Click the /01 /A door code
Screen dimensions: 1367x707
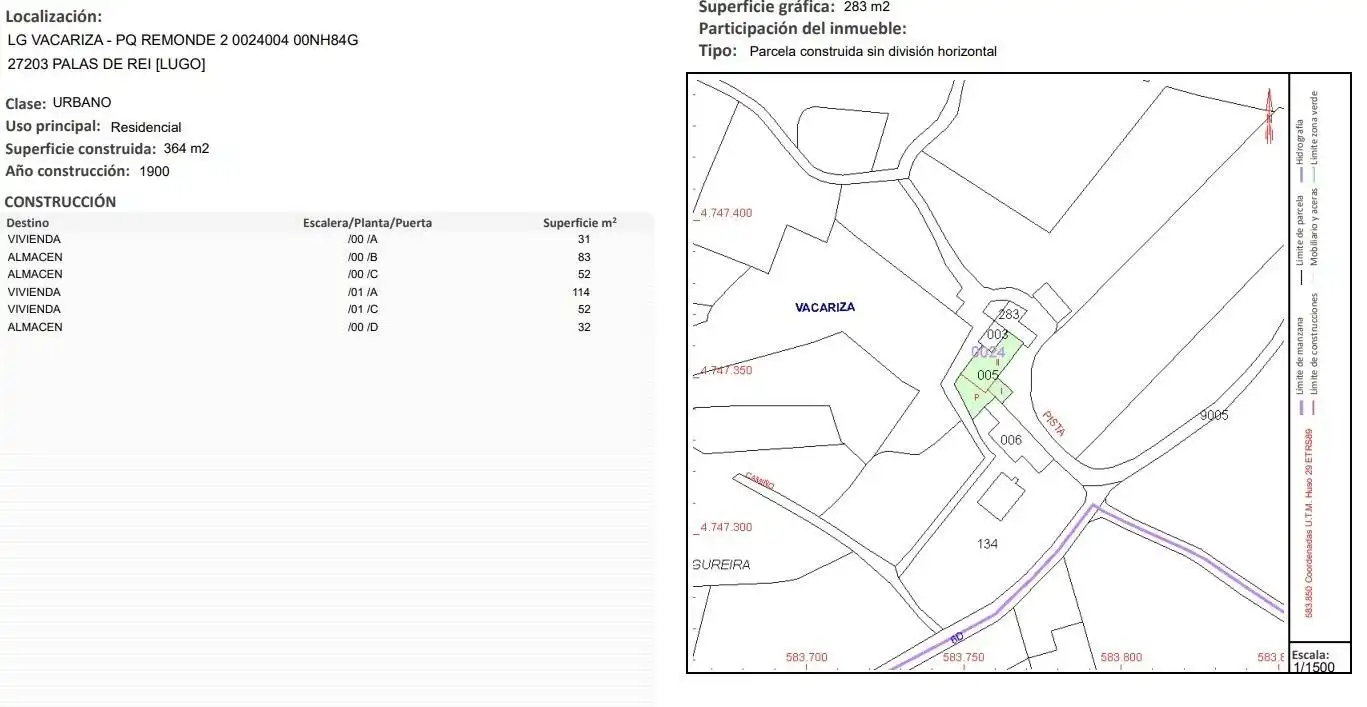coord(362,292)
